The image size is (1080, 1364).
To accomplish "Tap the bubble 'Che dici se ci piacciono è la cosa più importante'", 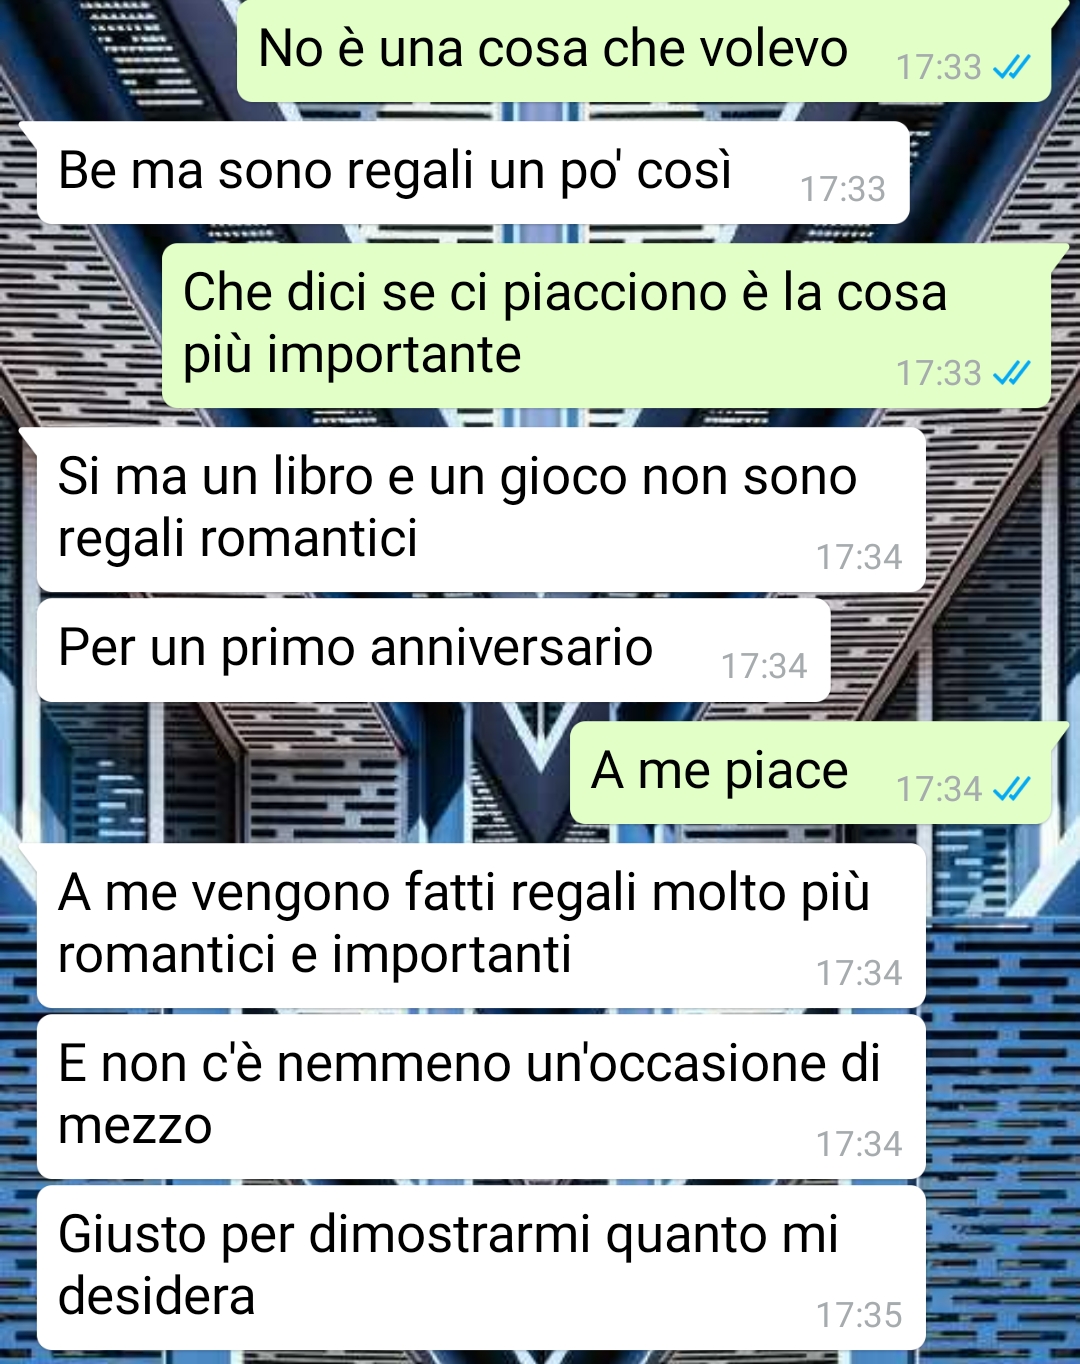I will tap(606, 325).
